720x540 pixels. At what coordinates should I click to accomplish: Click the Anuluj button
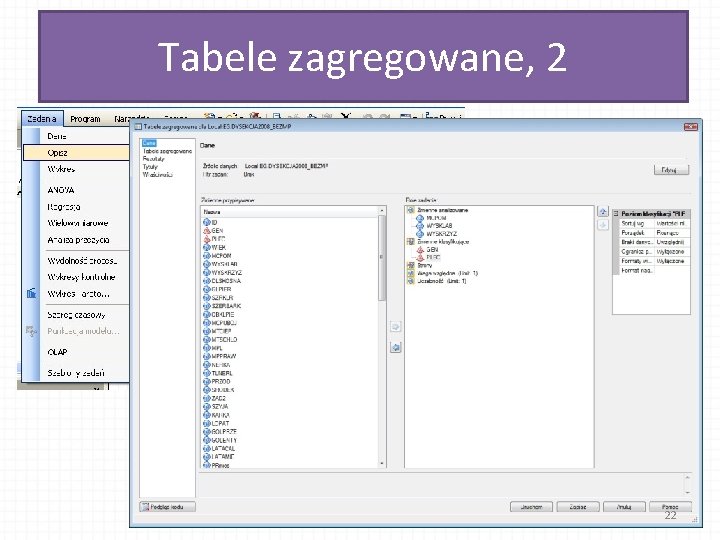(624, 507)
